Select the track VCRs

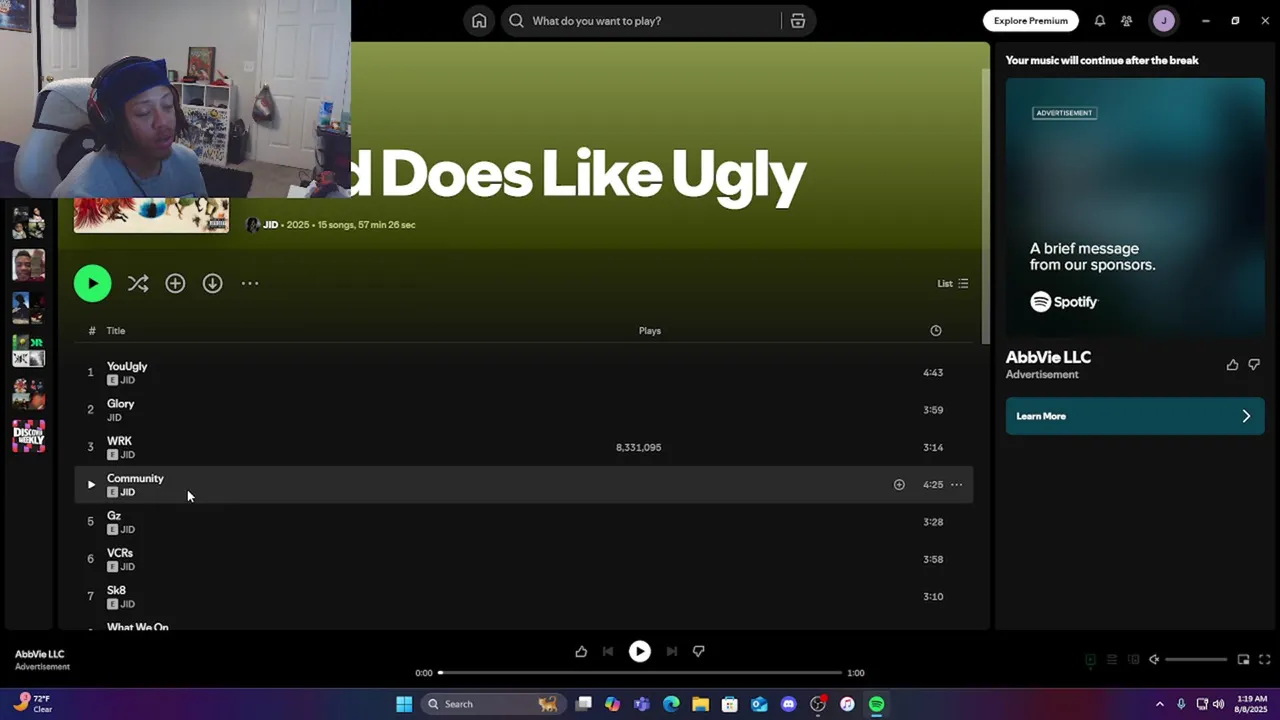pos(523,559)
